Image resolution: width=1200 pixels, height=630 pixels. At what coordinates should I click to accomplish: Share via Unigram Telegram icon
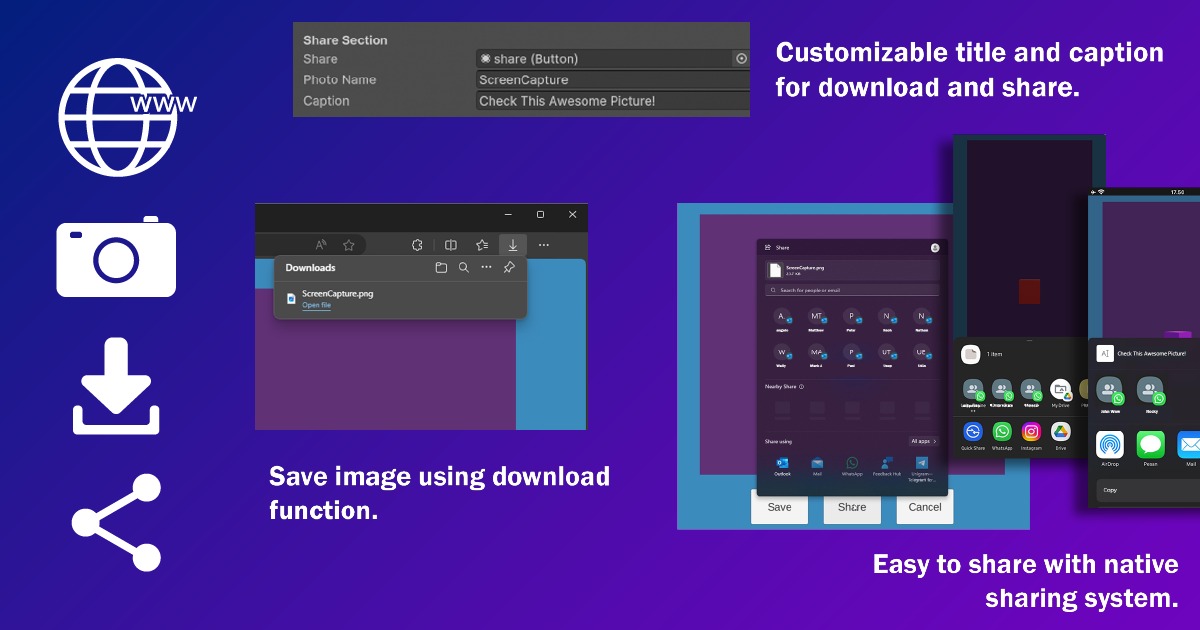921,468
